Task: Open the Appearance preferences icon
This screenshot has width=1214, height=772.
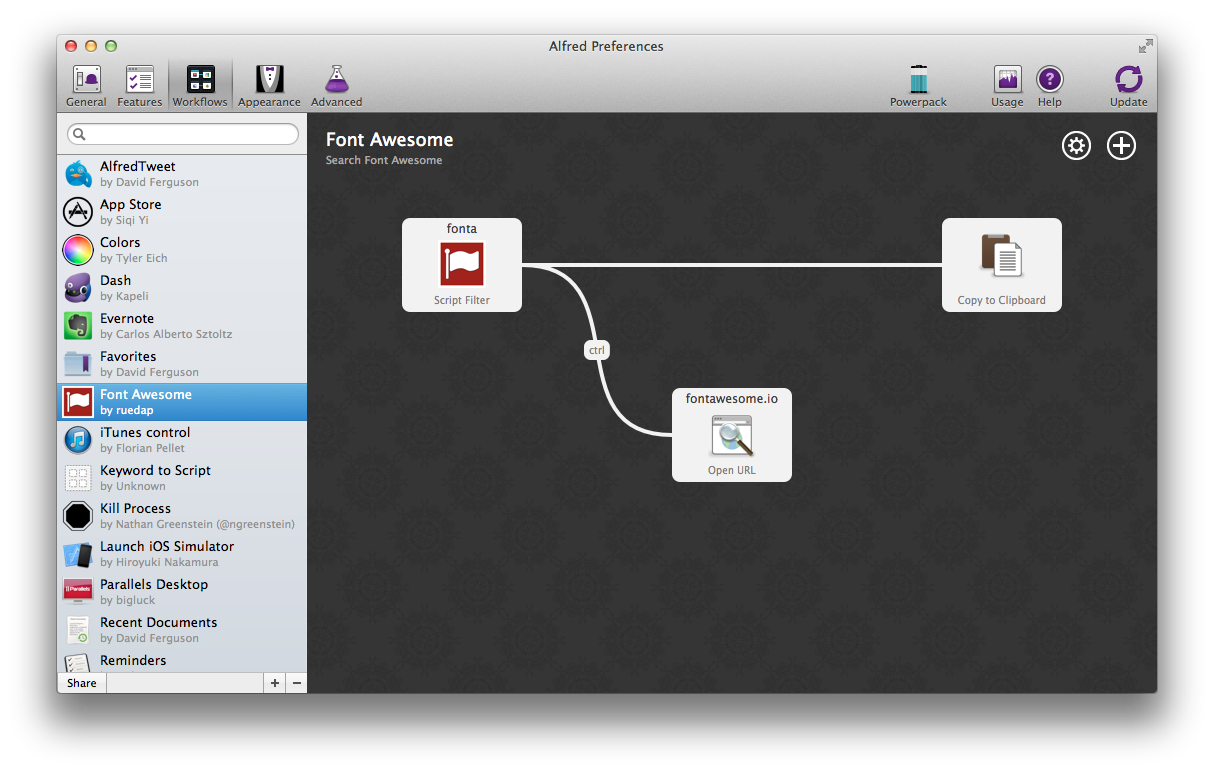Action: [x=269, y=86]
